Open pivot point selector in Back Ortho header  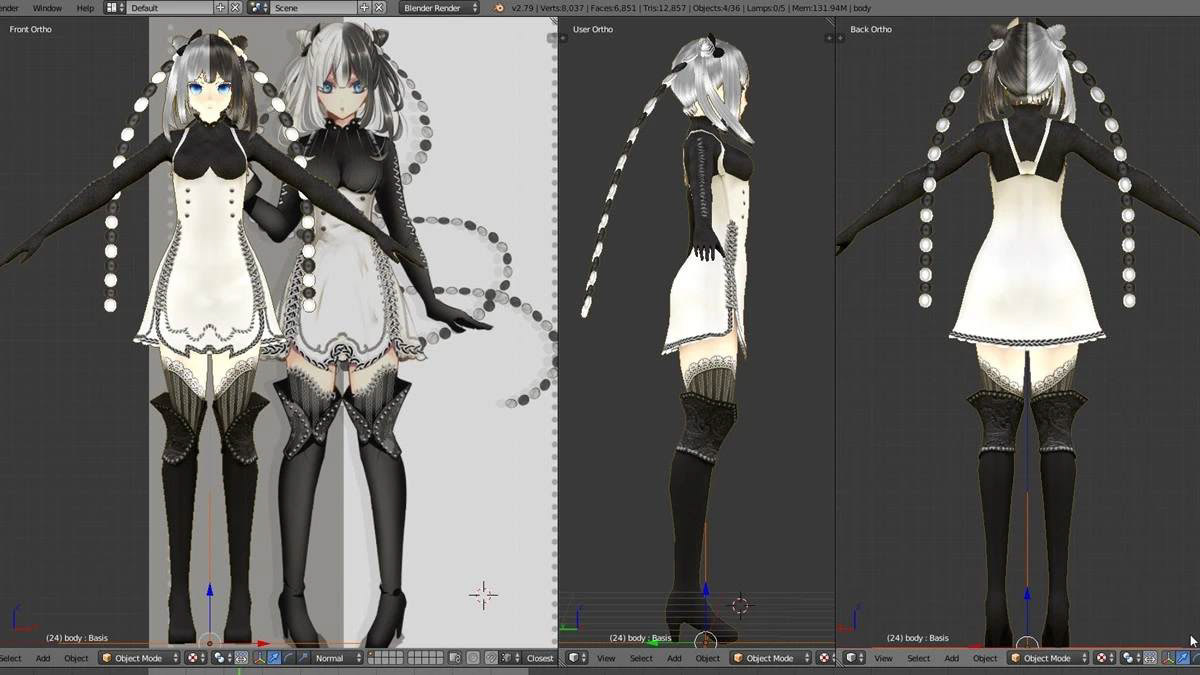click(x=1131, y=658)
